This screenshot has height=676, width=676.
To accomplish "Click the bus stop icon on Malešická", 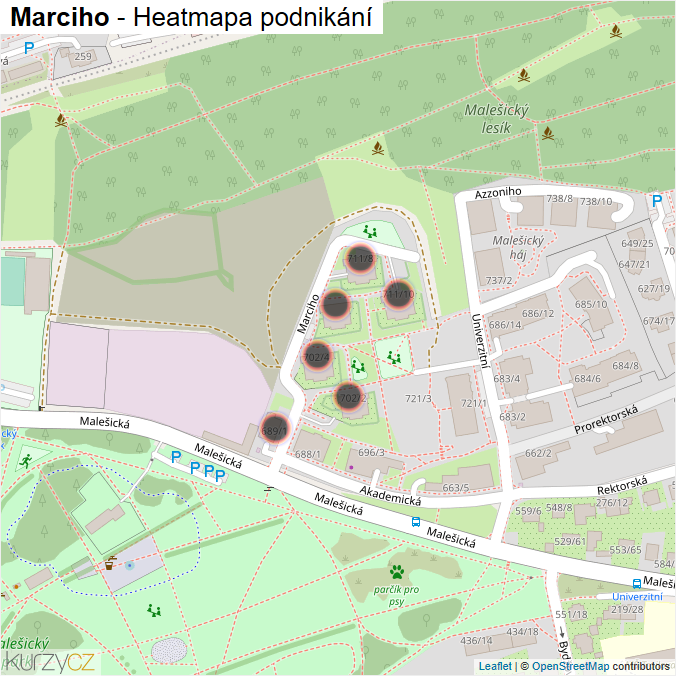I will (416, 522).
